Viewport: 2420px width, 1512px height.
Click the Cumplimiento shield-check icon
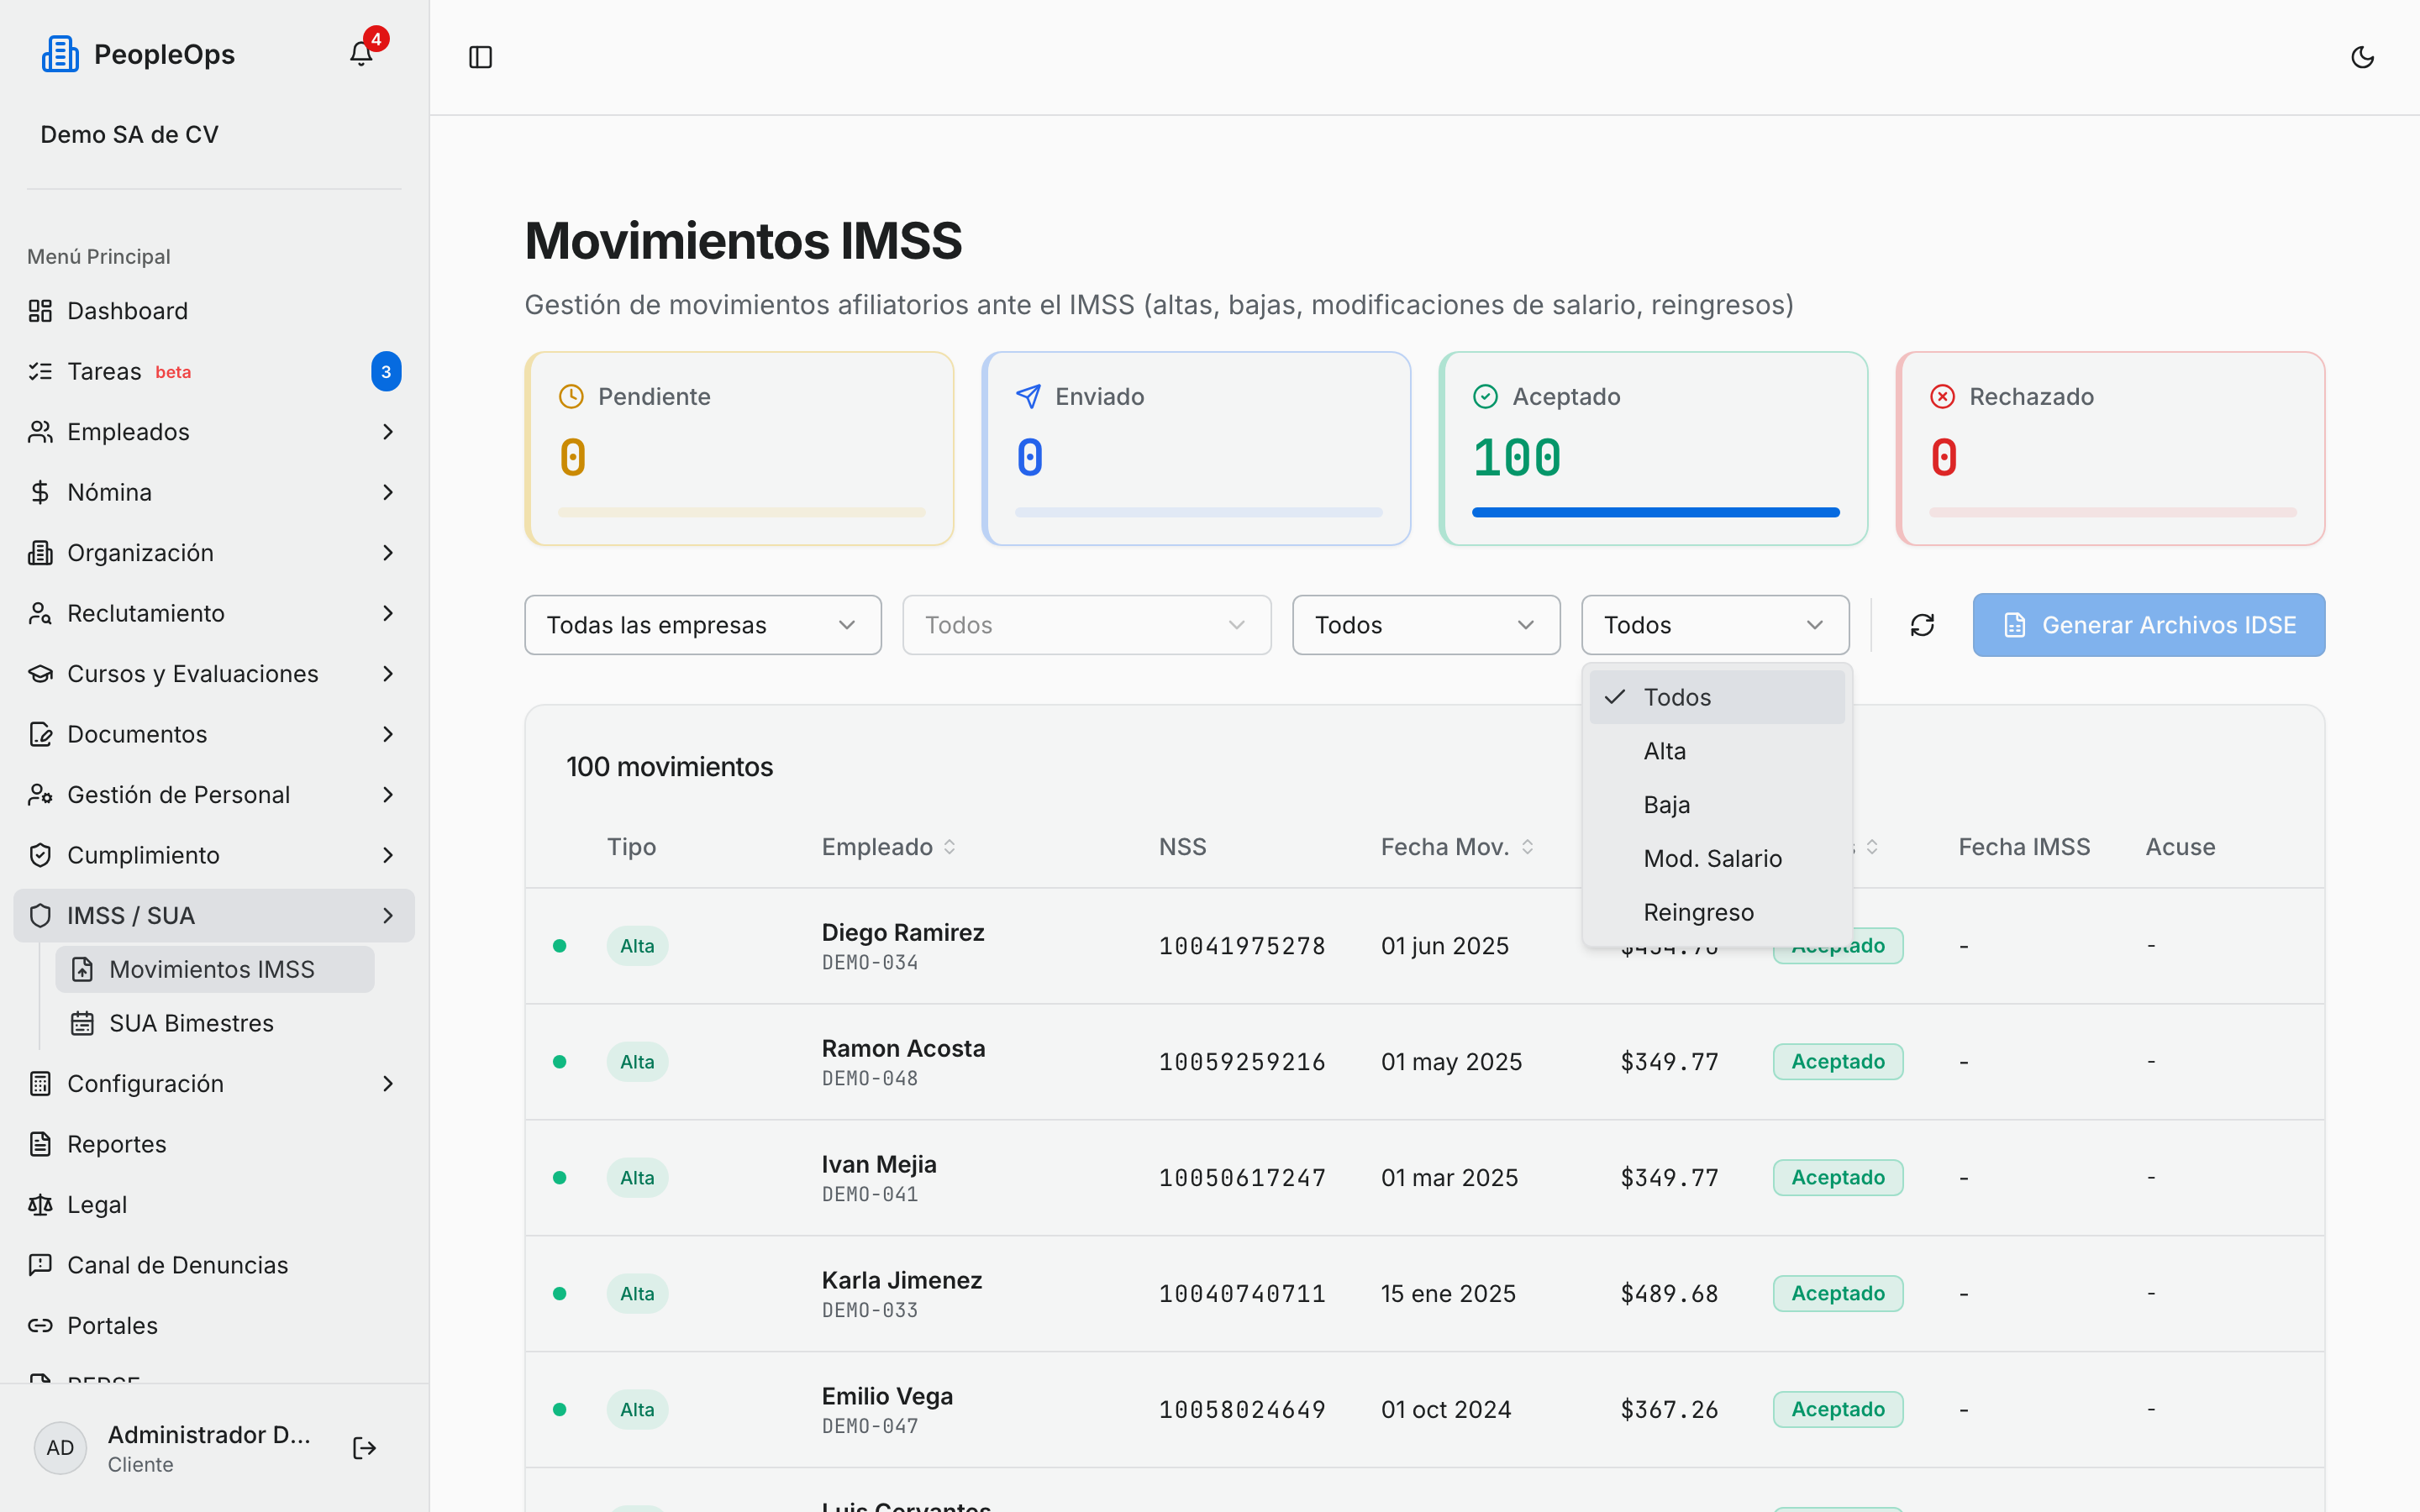pos(40,855)
